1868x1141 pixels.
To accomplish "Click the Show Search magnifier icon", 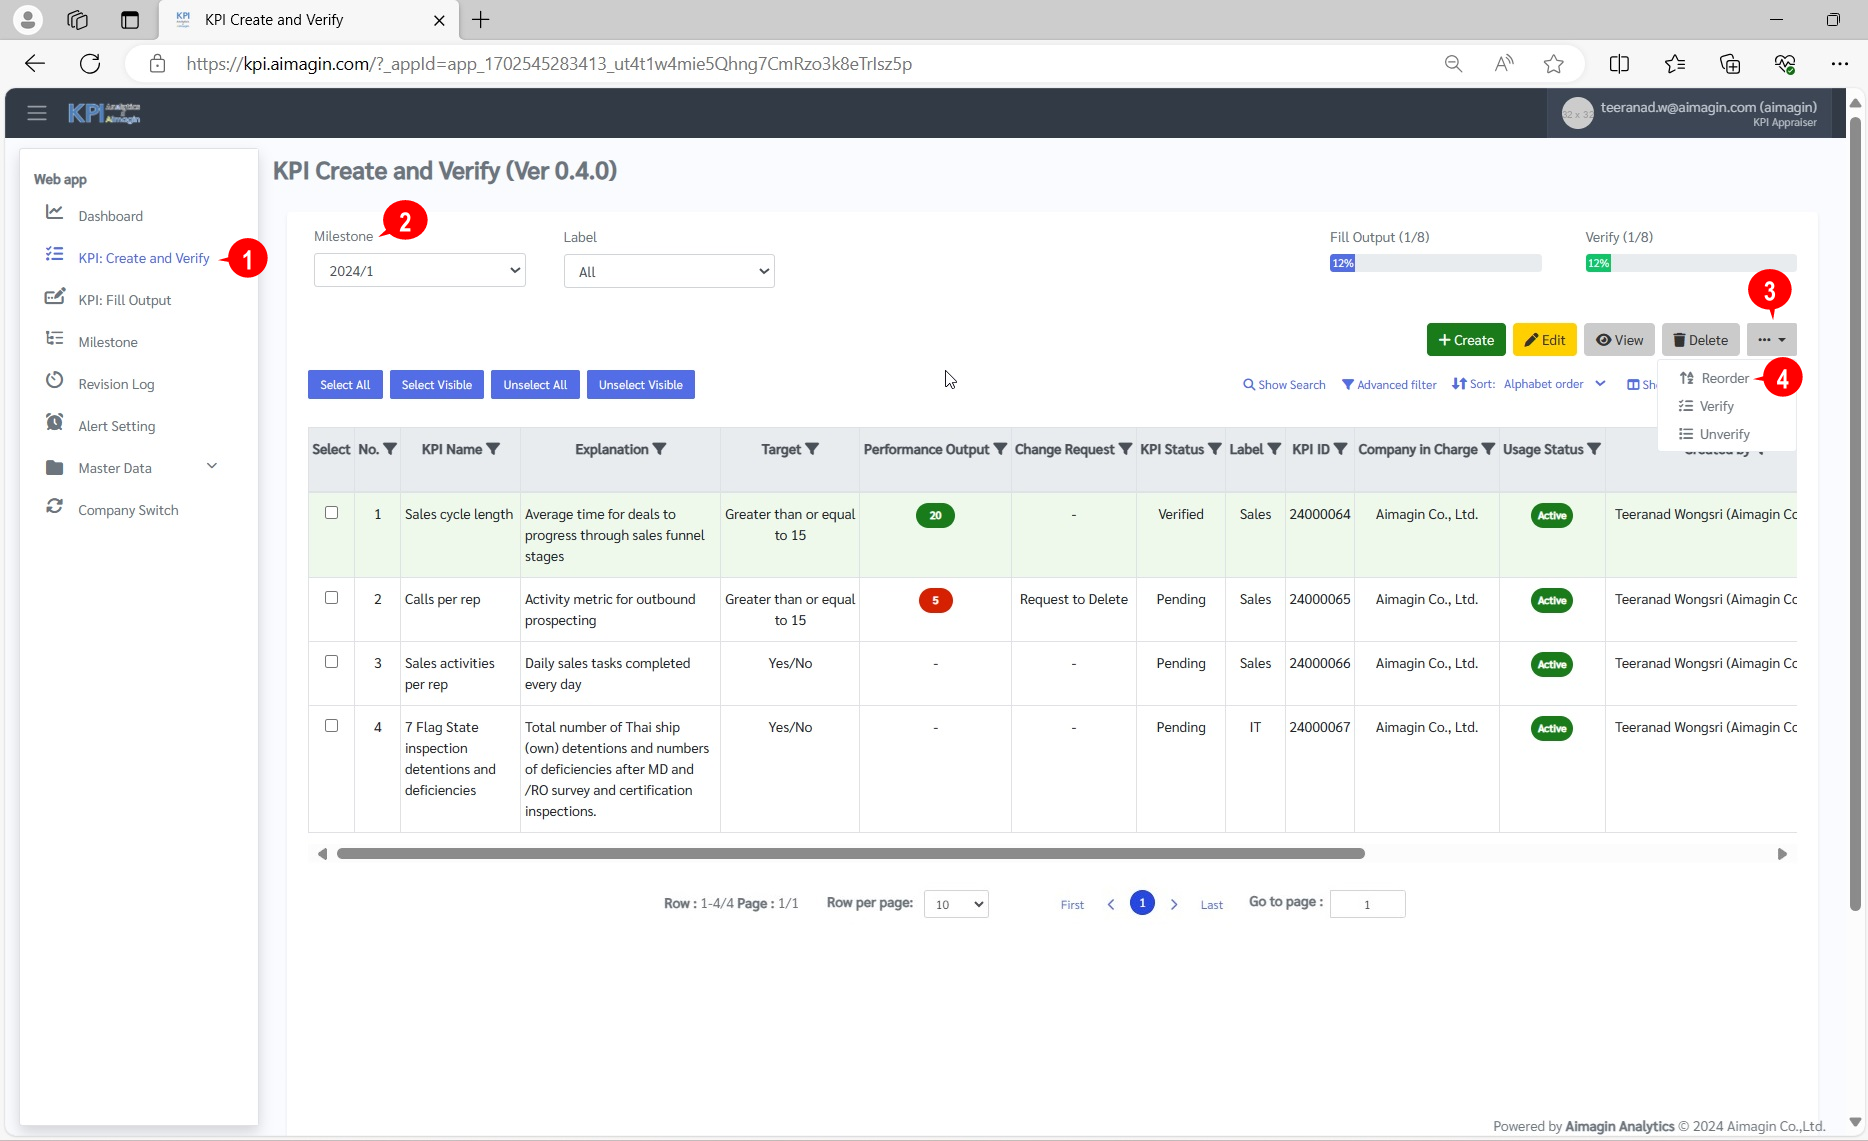I will click(x=1249, y=385).
